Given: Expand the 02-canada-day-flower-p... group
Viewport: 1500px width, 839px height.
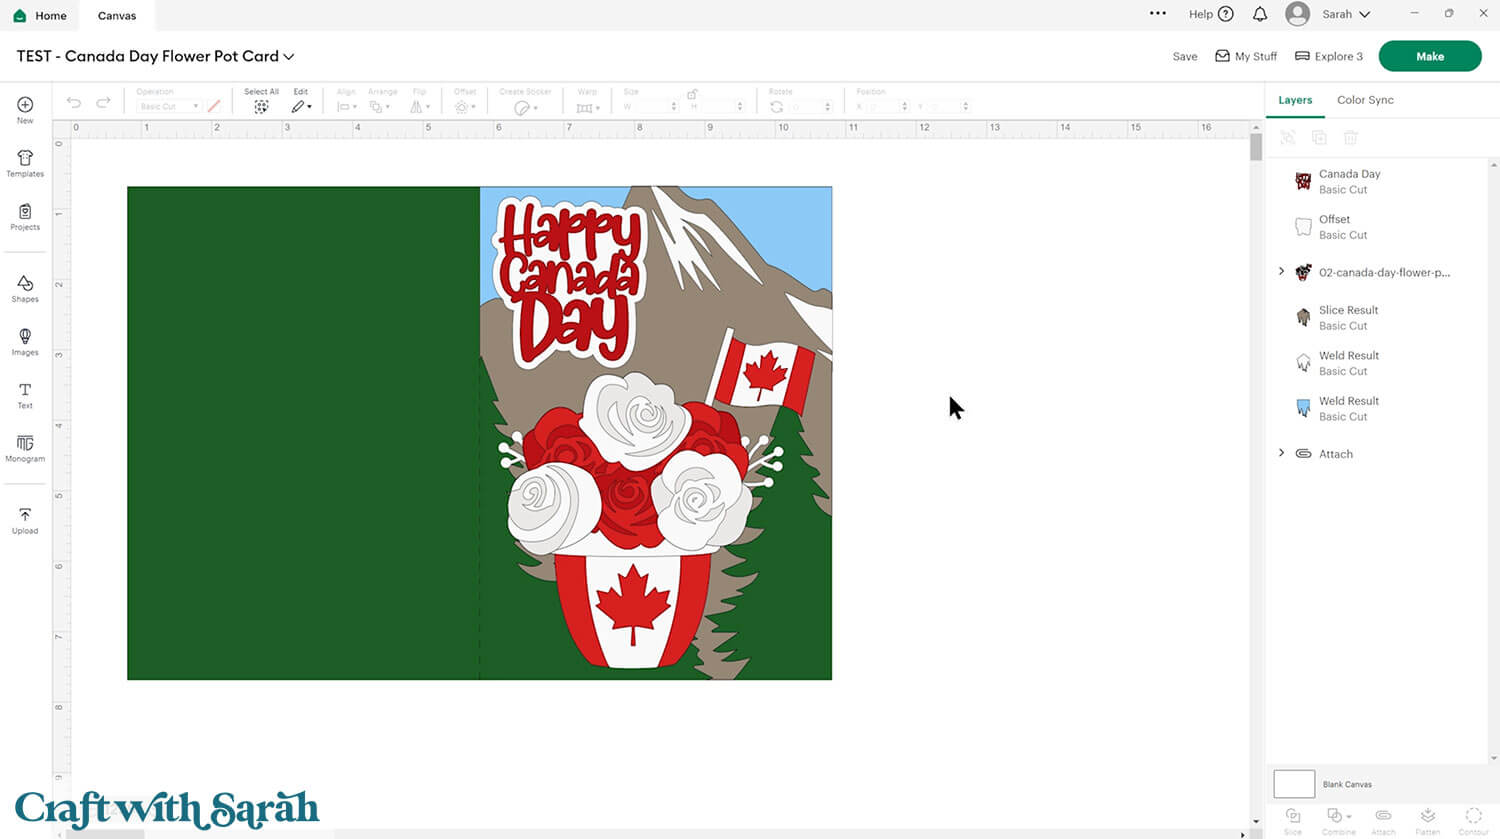Looking at the screenshot, I should [1282, 271].
